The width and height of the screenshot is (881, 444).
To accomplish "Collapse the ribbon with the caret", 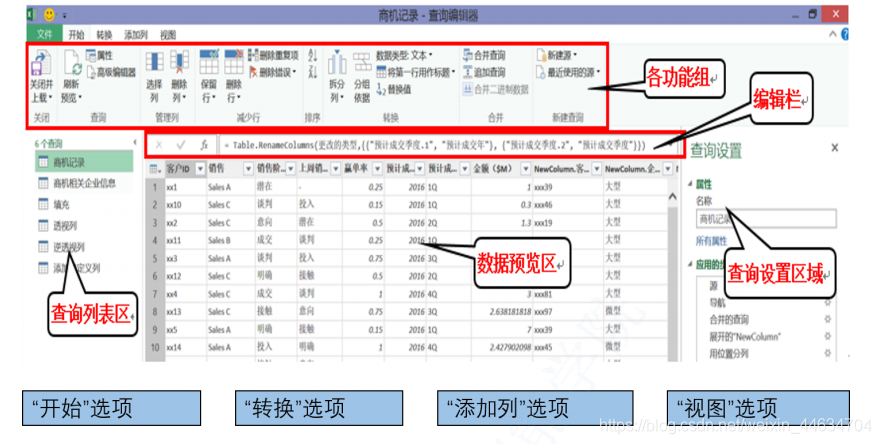I will [x=833, y=34].
